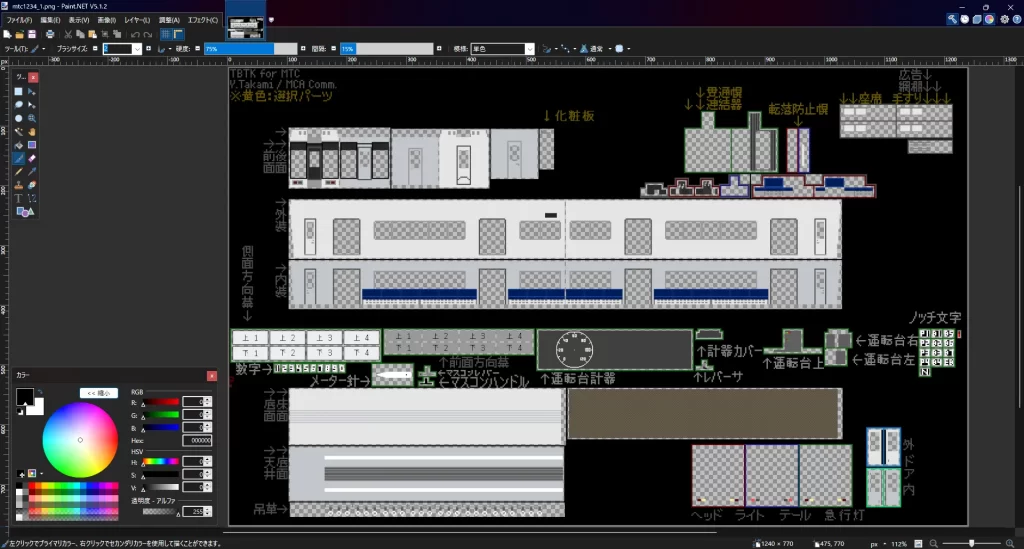Open the レイヤー(L) menu
This screenshot has width=1024, height=549.
point(139,20)
